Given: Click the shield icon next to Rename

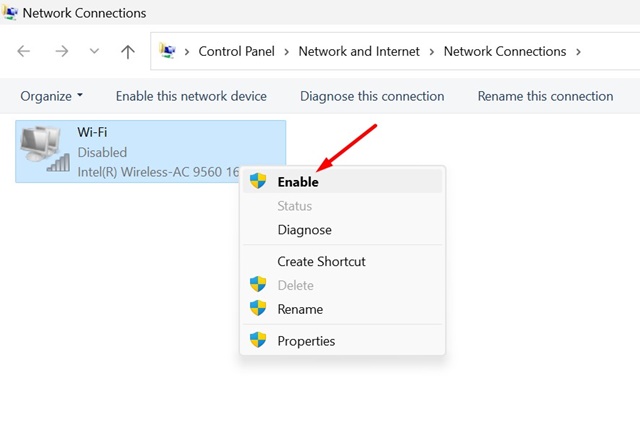Looking at the screenshot, I should (258, 308).
